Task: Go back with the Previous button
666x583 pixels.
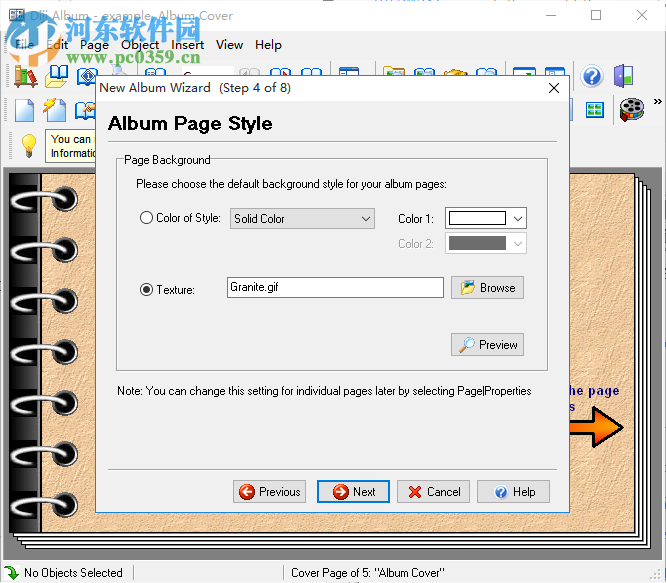Action: pyautogui.click(x=269, y=492)
